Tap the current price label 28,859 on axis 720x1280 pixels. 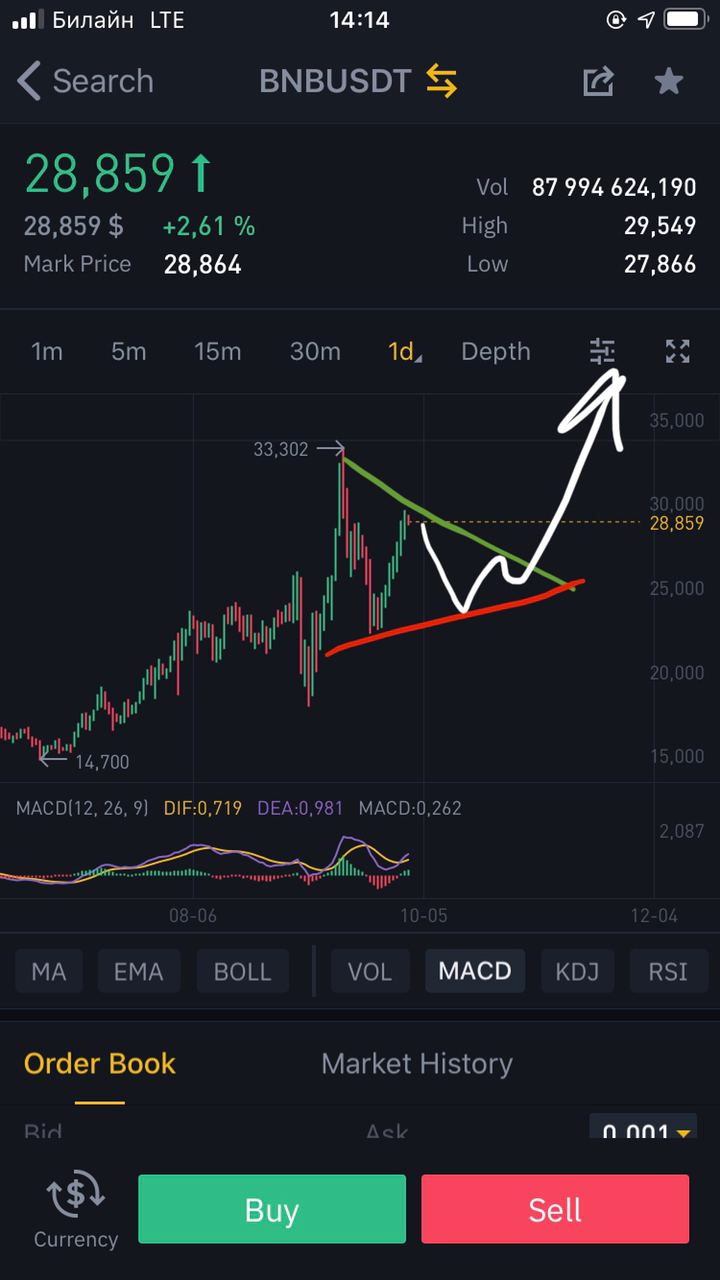click(x=677, y=523)
